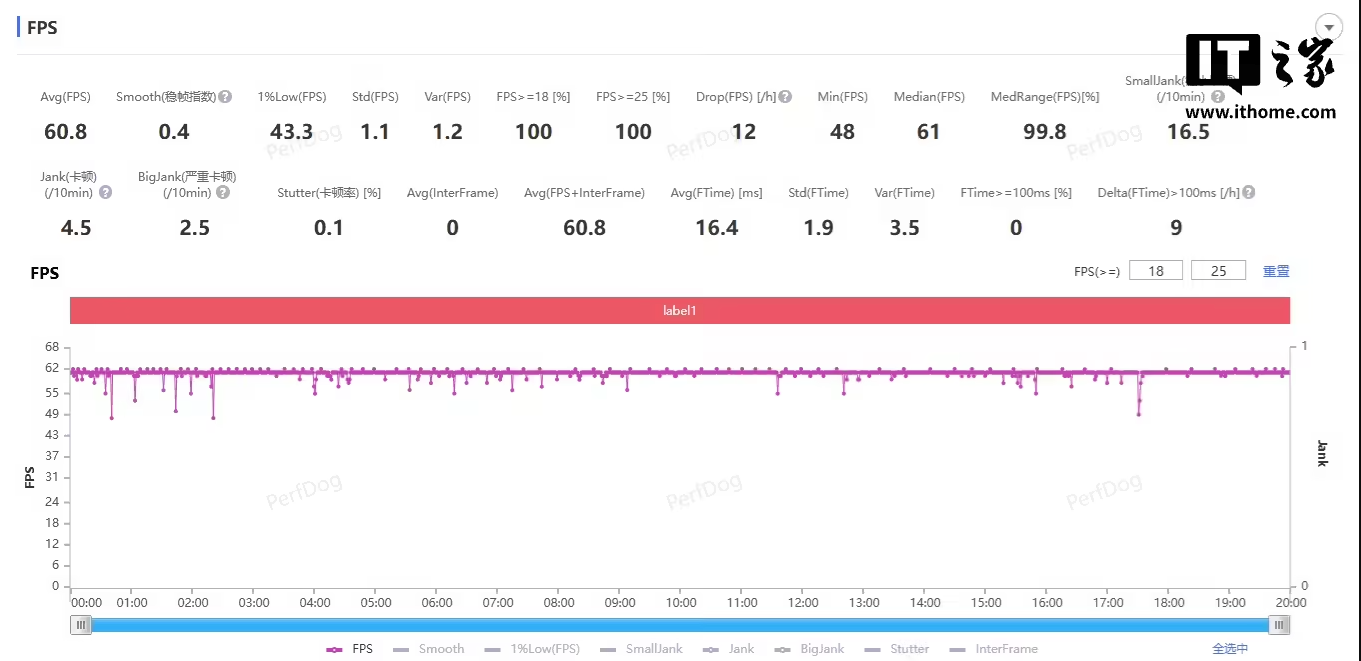Click help icon under SmallJank (/10min)
This screenshot has height=661, width=1361.
point(1217,97)
